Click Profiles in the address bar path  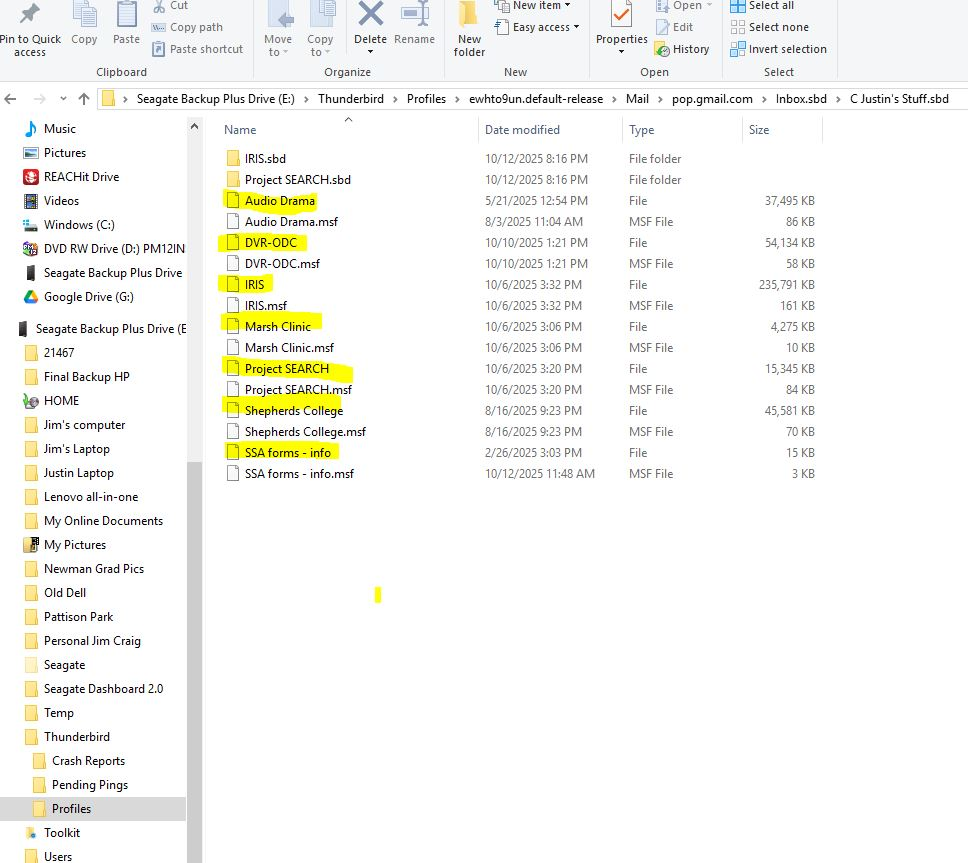click(426, 99)
